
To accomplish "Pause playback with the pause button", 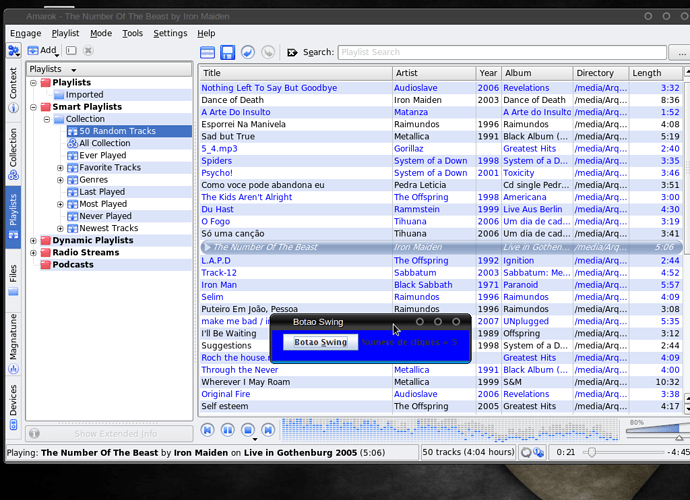I will tap(228, 430).
